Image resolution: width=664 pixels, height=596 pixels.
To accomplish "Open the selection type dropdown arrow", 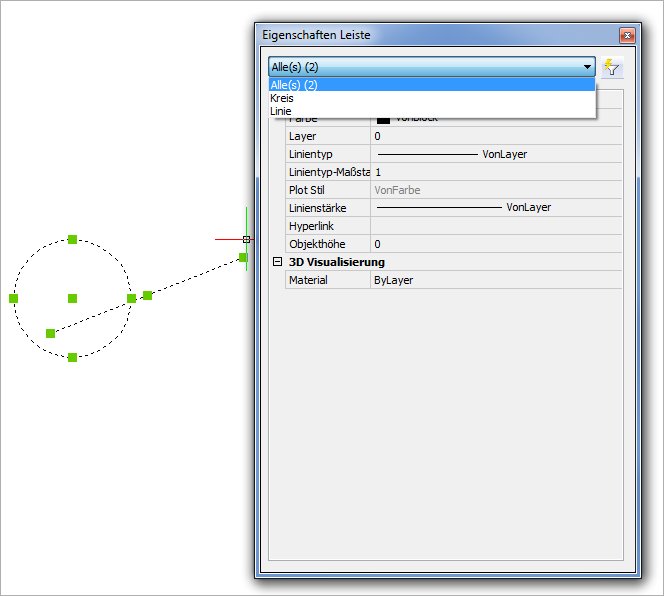I will point(586,67).
